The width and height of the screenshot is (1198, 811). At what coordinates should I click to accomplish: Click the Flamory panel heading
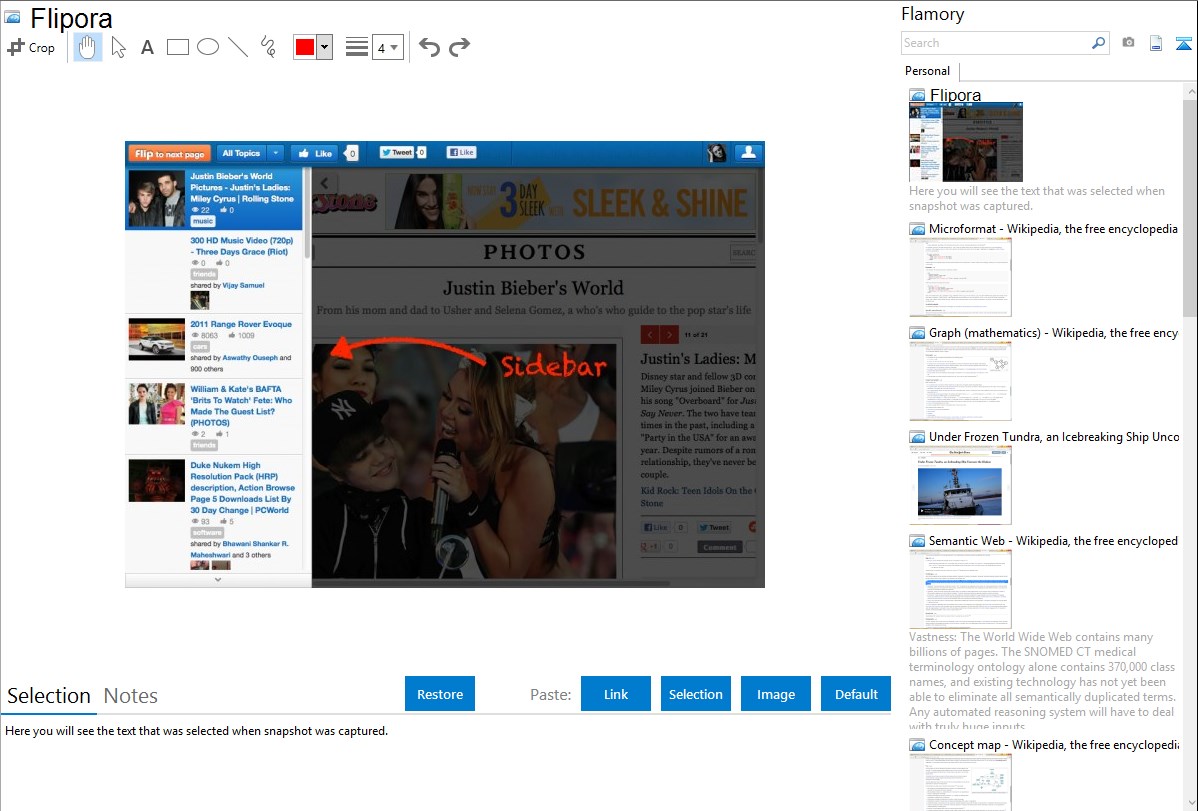tap(933, 14)
